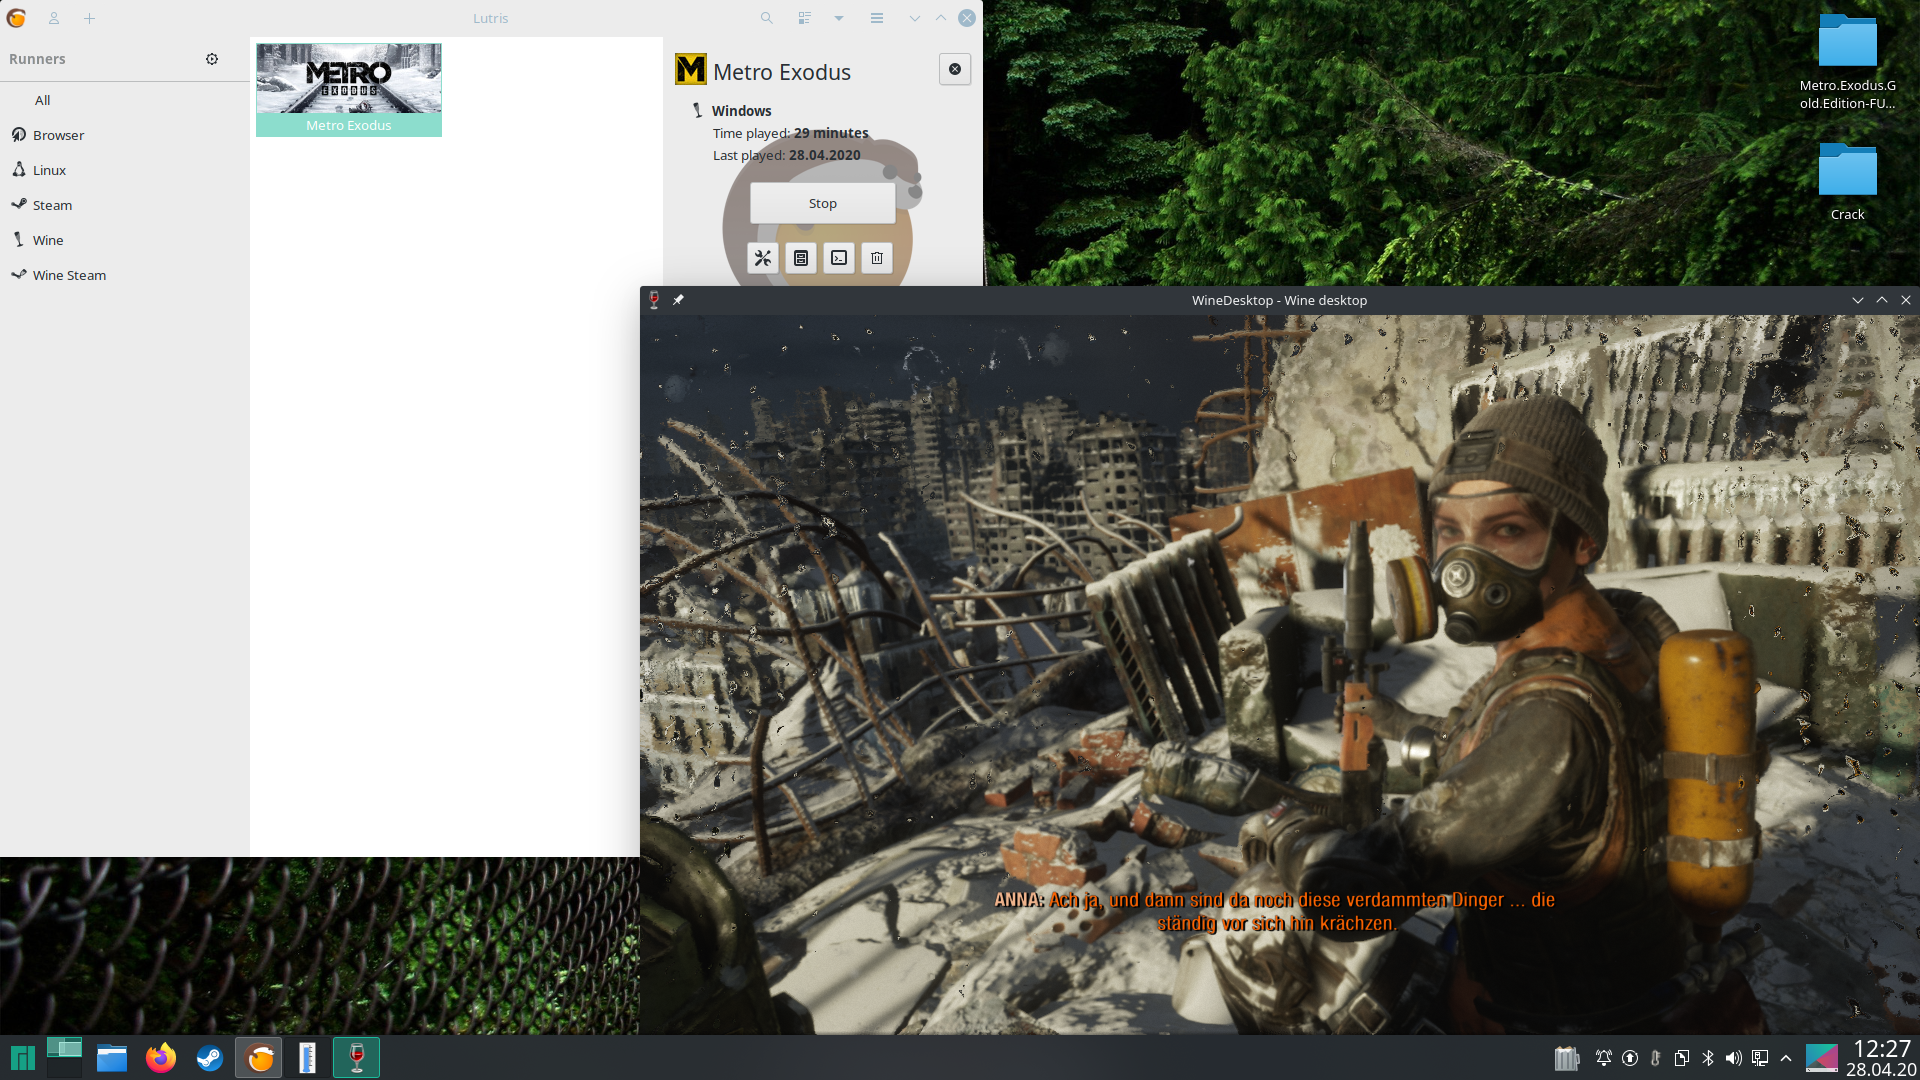Select the Wine Steam runner
The width and height of the screenshot is (1920, 1080).
click(x=68, y=275)
